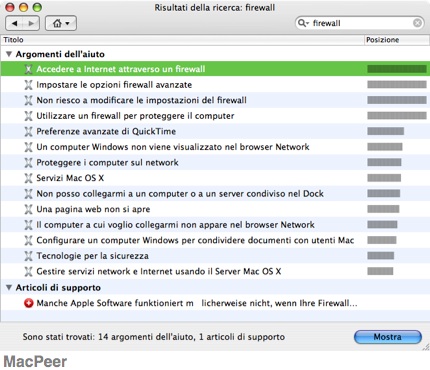Click icon beside Impostare le opzioni firewall avanzate
The image size is (430, 370).
click(28, 85)
